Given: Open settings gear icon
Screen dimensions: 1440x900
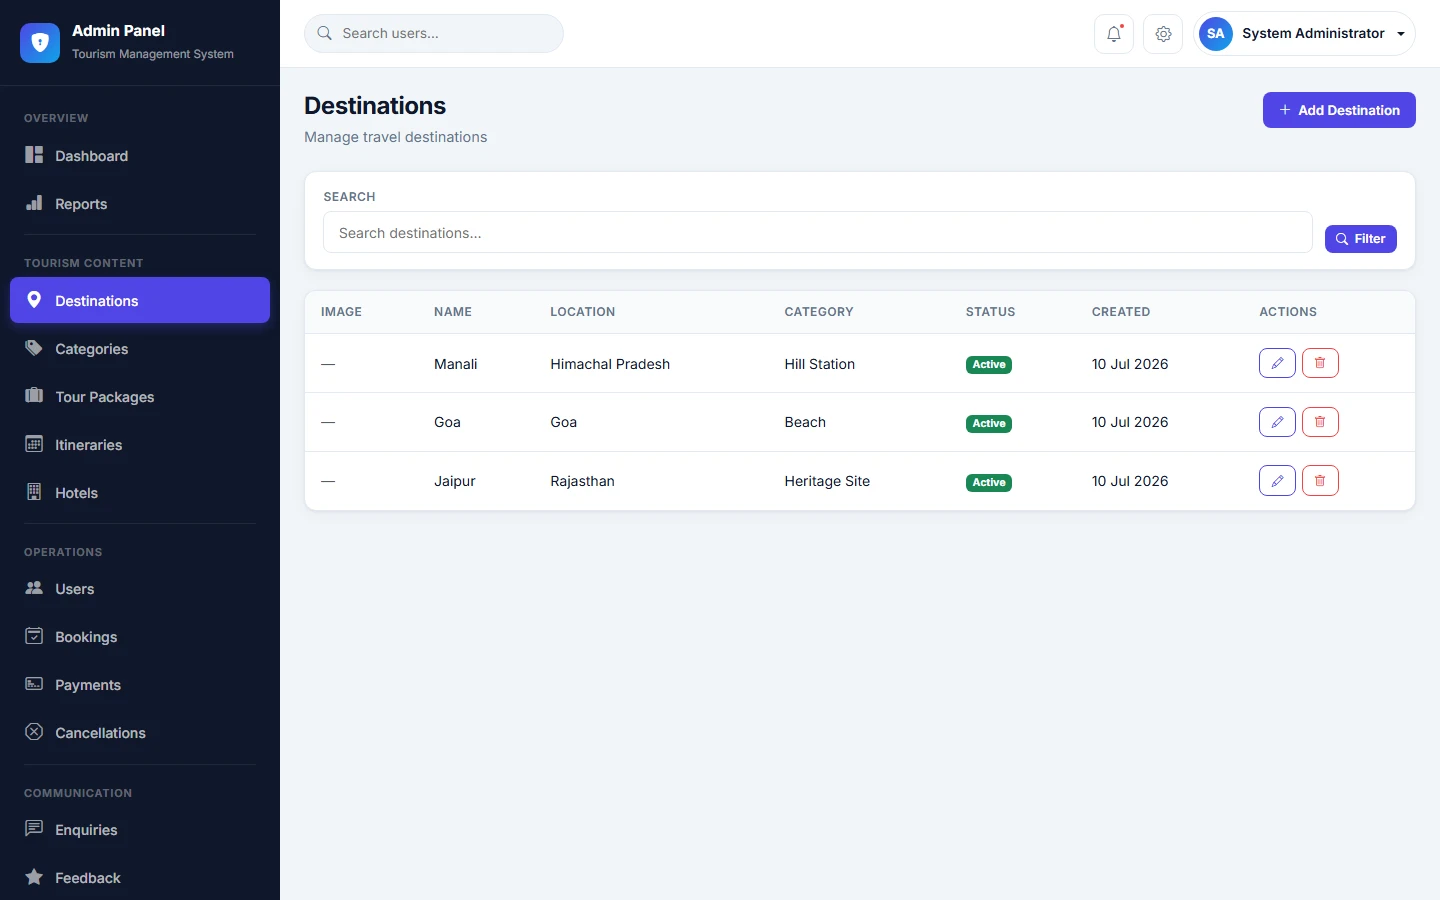Looking at the screenshot, I should coord(1163,34).
